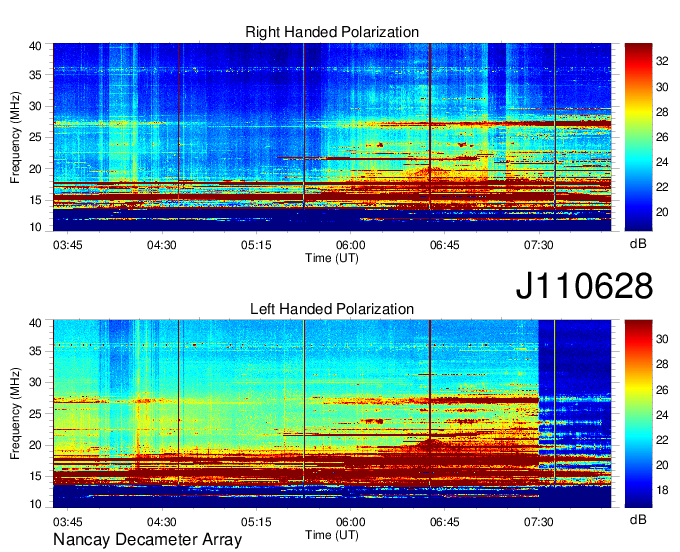Select the 03:45 time tick of Right Handed plot

click(x=68, y=245)
